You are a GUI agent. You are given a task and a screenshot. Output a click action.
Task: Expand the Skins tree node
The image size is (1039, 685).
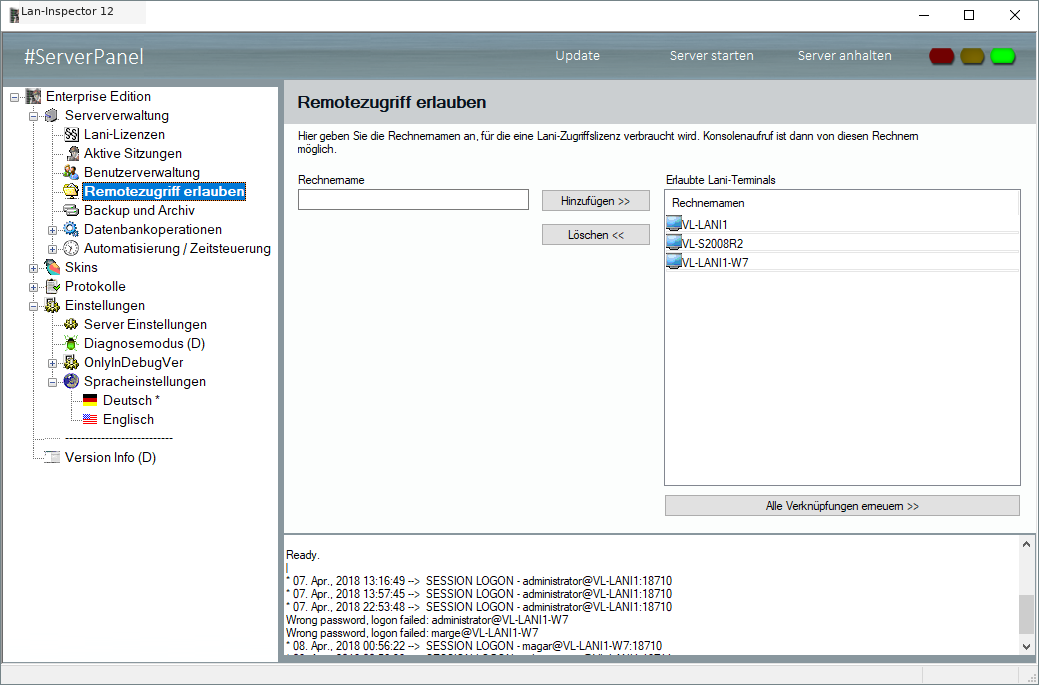[33, 268]
